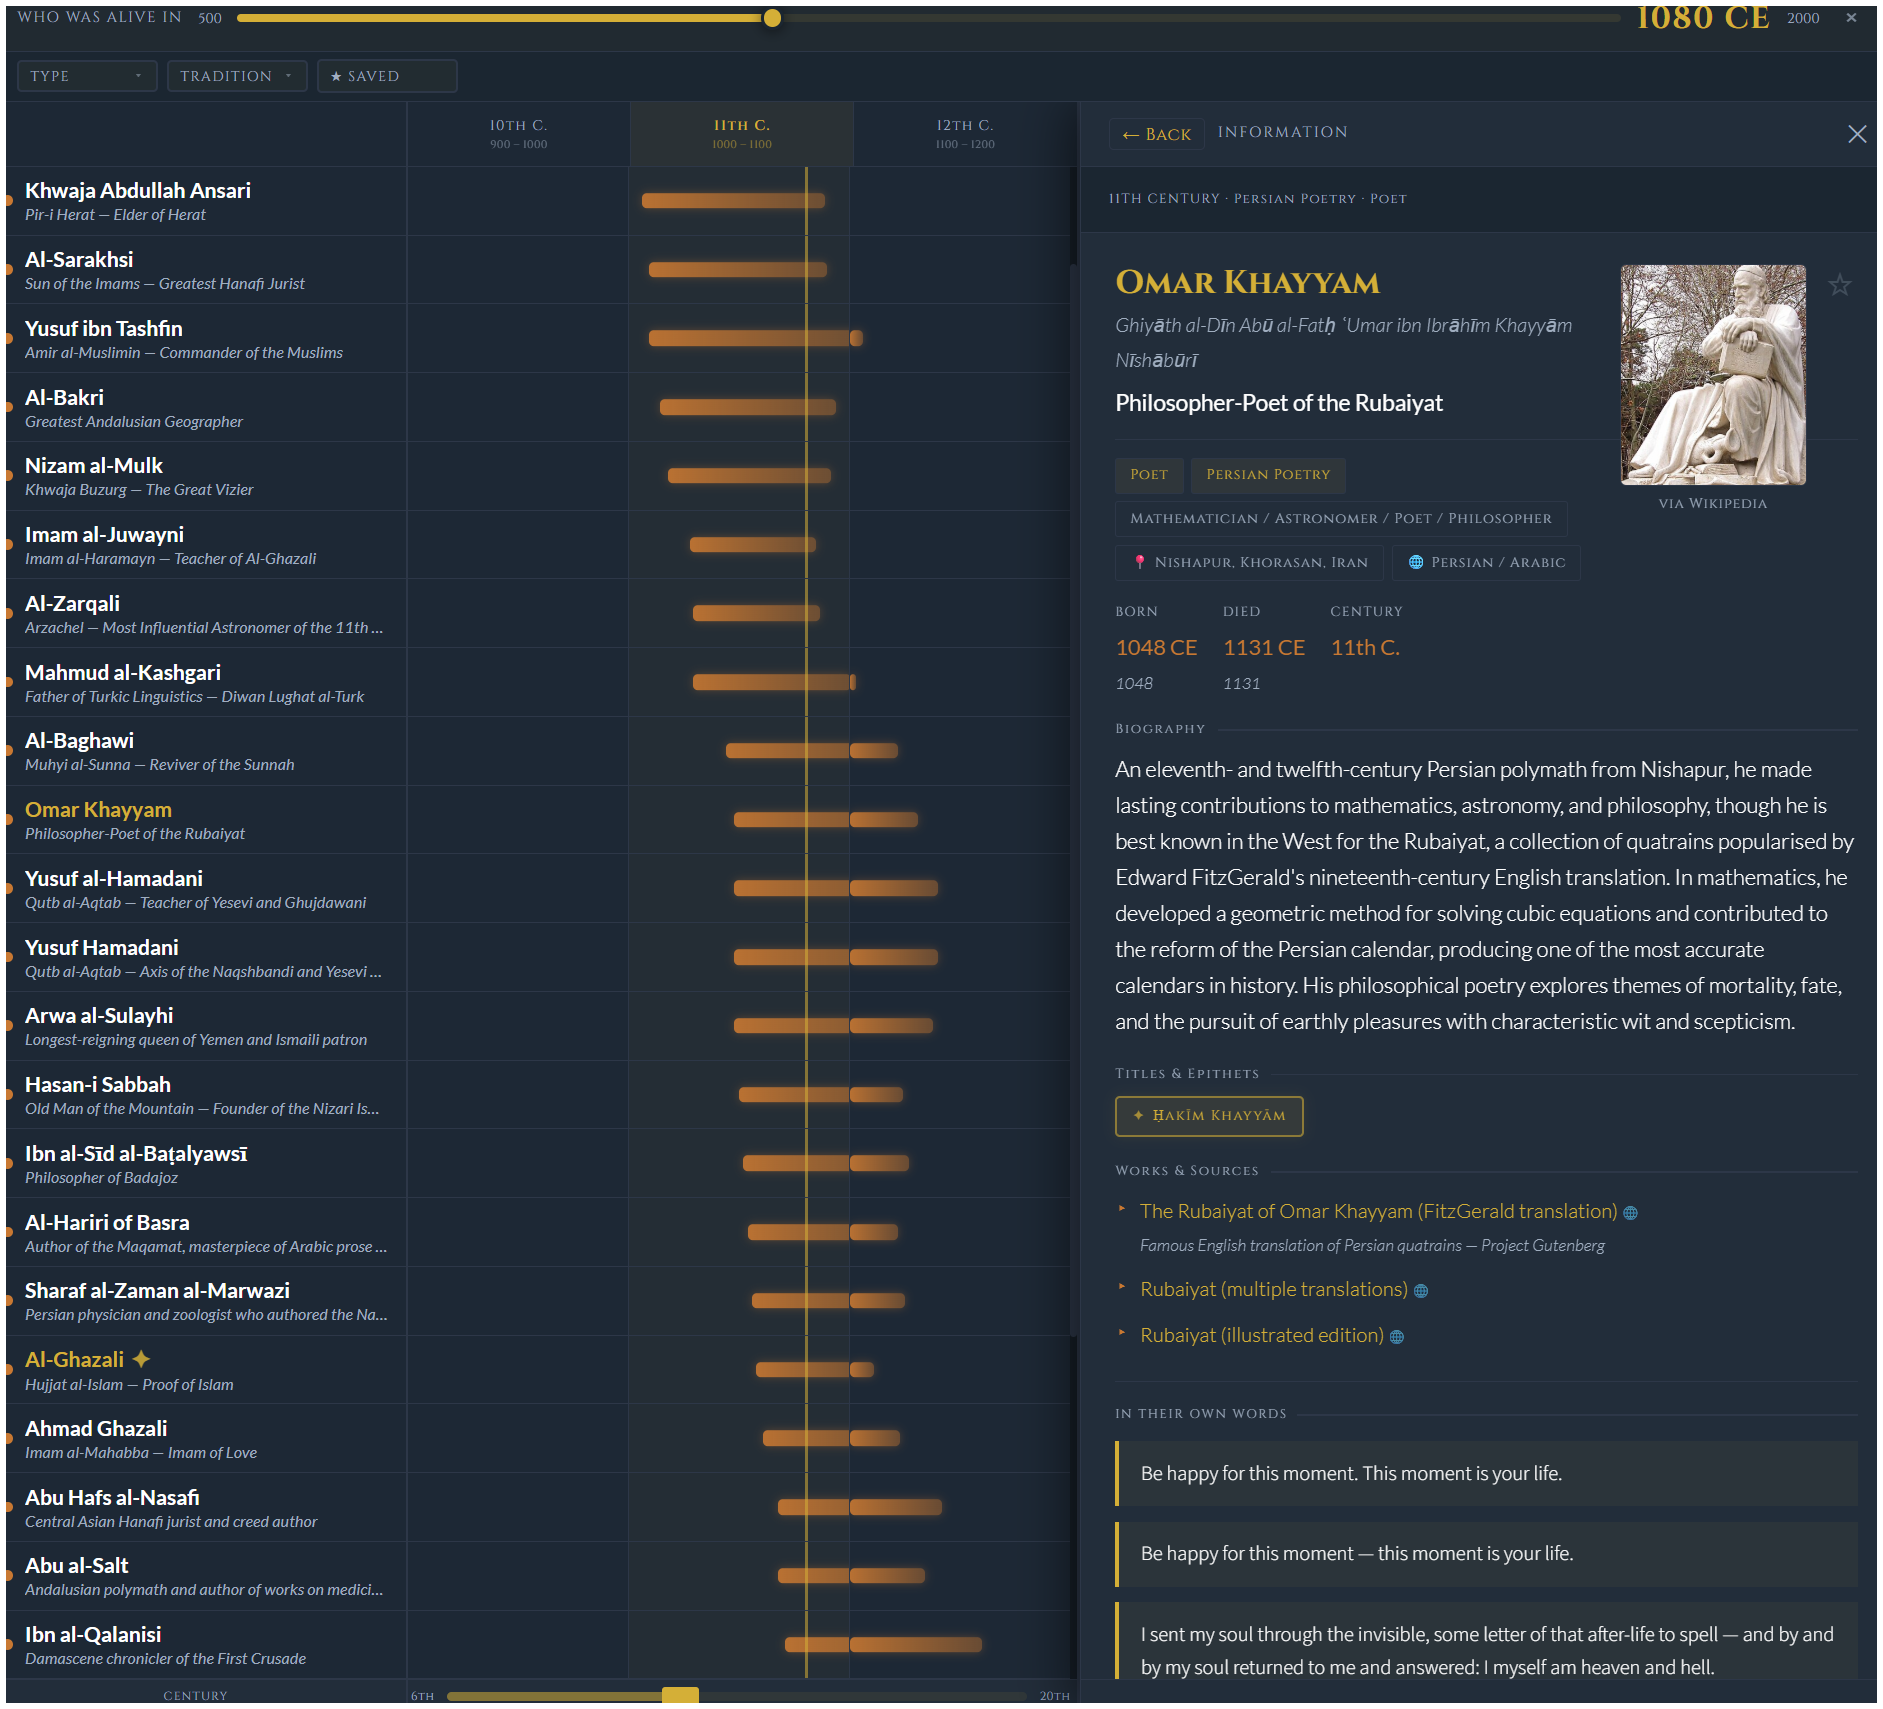Image resolution: width=1883 pixels, height=1709 pixels.
Task: Open the TRADITION dropdown
Action: point(236,76)
